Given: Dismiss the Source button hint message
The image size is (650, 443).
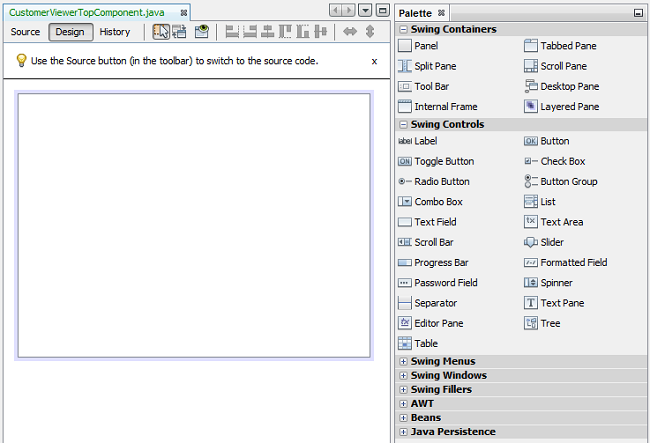Looking at the screenshot, I should (x=374, y=61).
